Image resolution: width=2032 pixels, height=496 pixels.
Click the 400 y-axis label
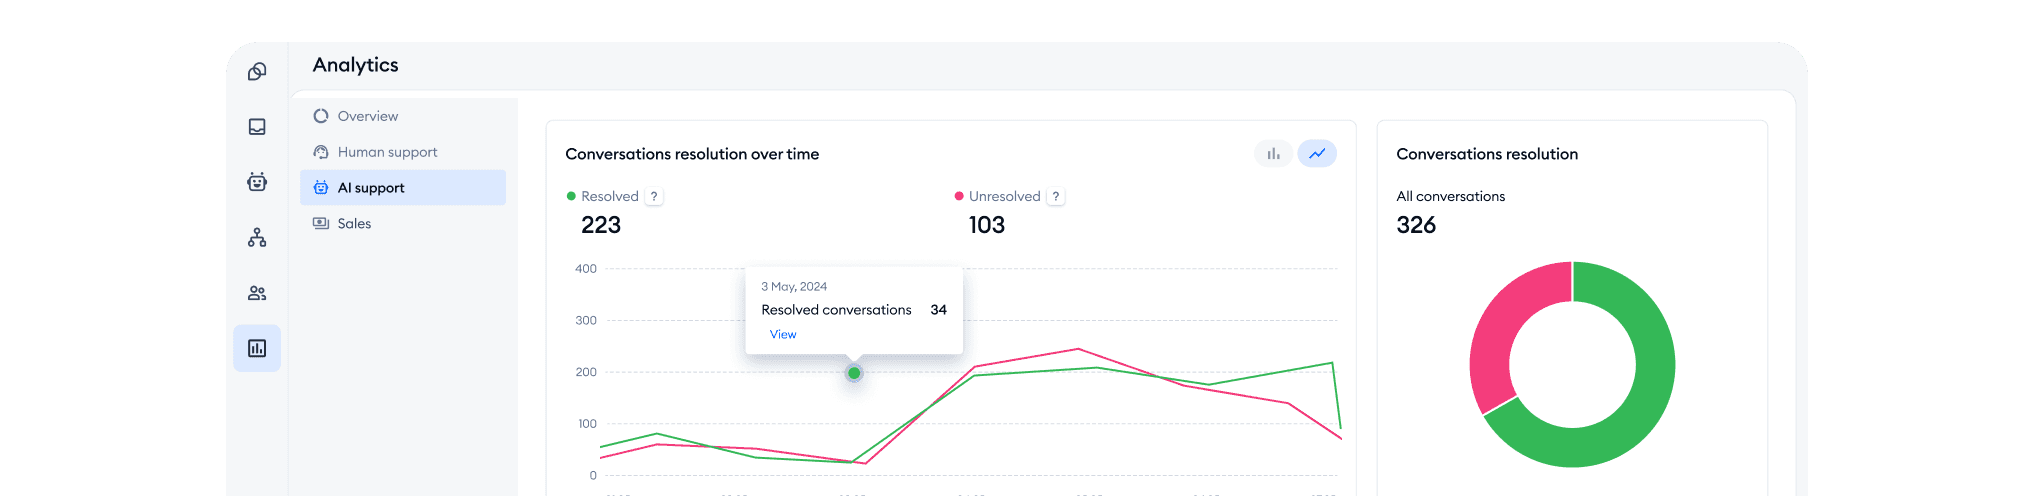coord(586,269)
